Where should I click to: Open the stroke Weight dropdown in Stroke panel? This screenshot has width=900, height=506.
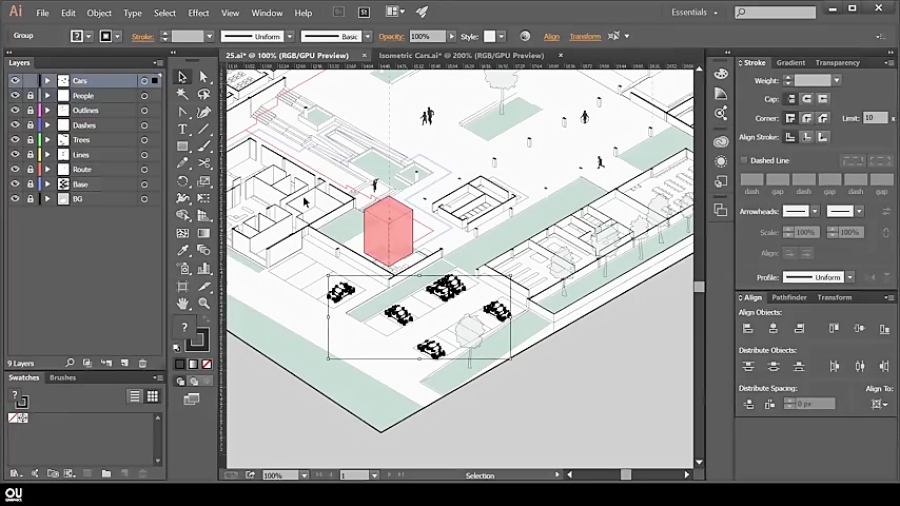[837, 80]
